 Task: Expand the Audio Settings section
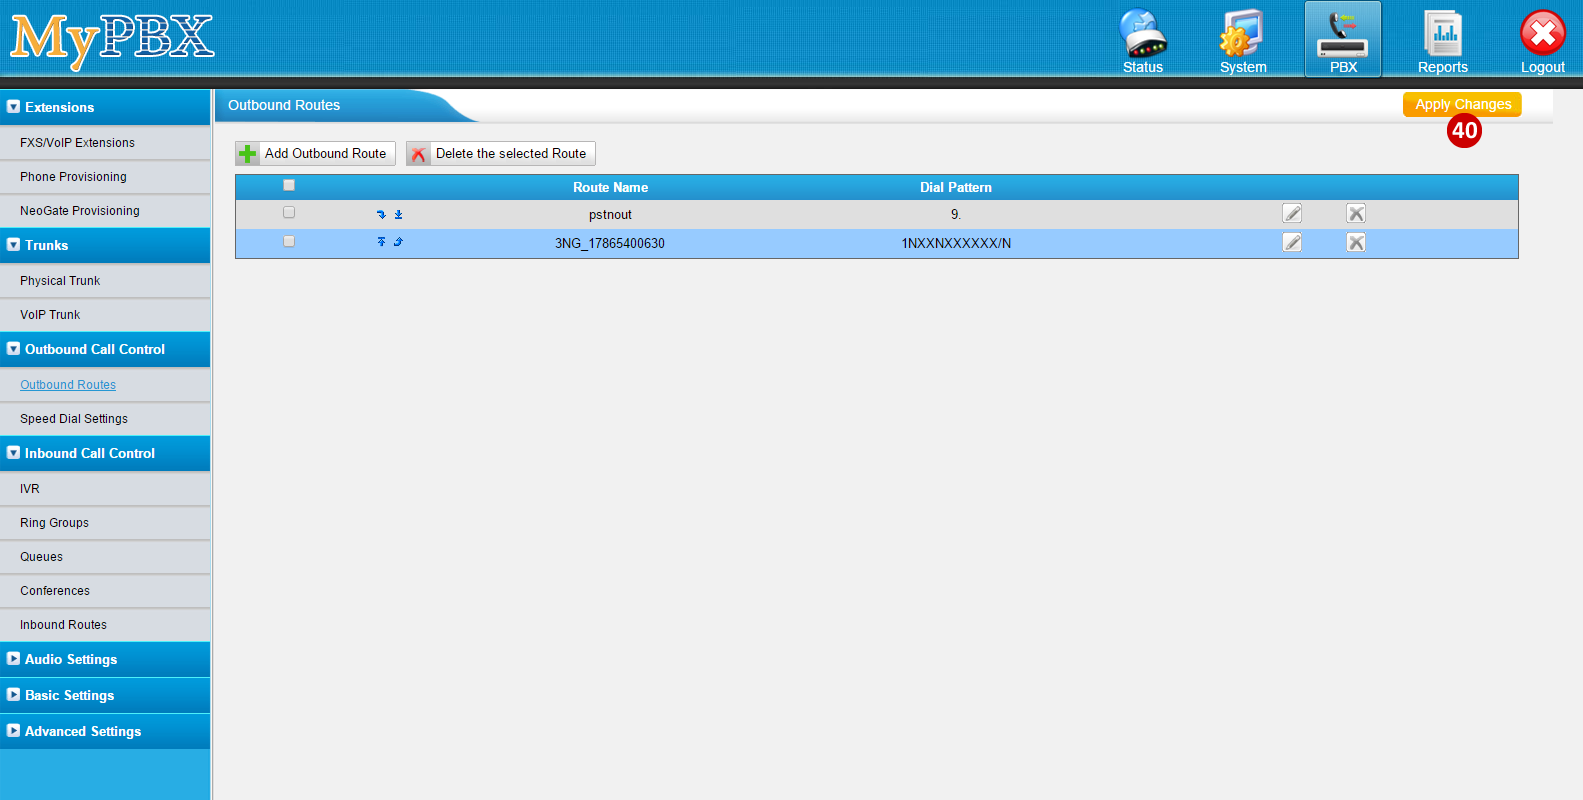coord(70,659)
